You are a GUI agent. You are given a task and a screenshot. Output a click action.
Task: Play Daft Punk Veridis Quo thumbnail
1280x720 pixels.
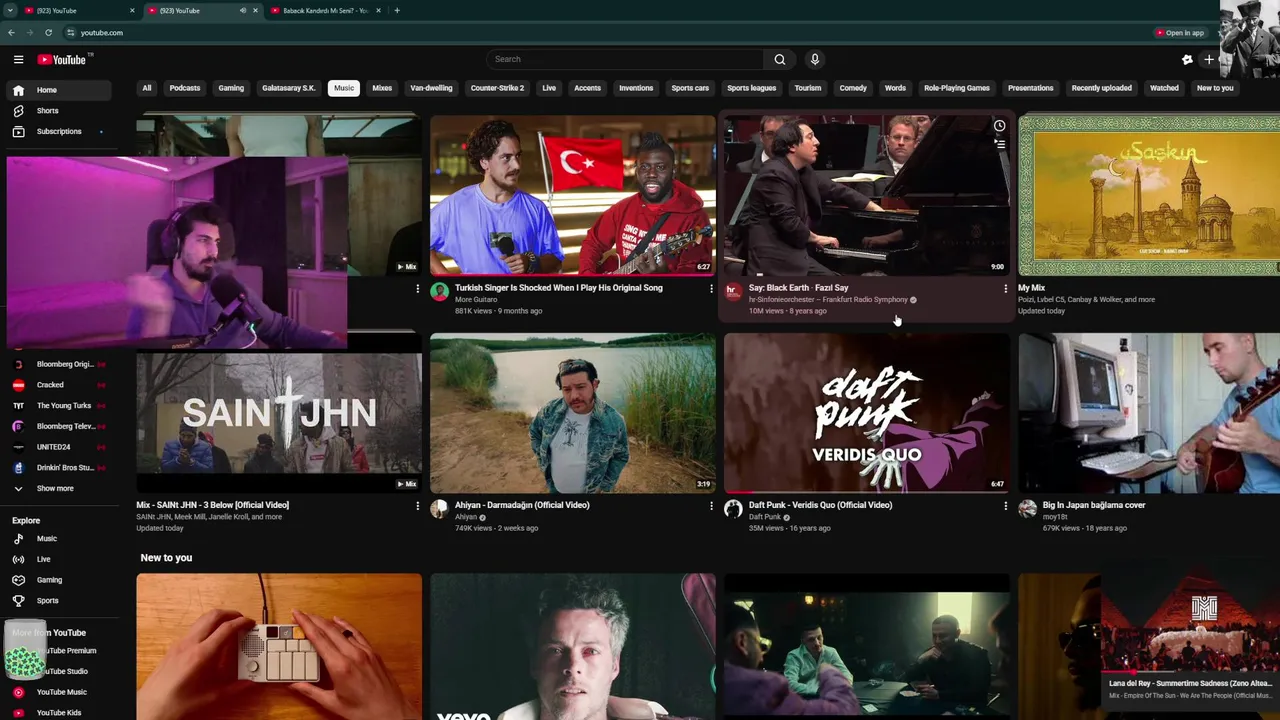coord(867,413)
